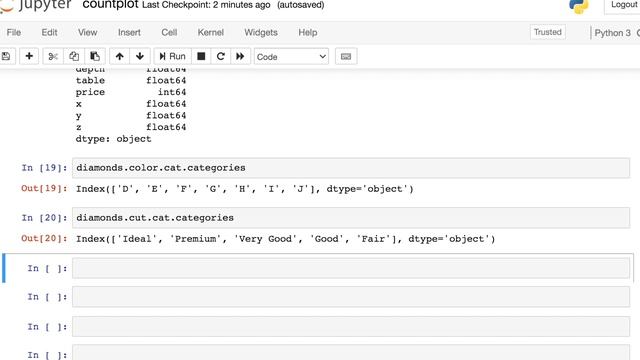The height and width of the screenshot is (360, 640).
Task: Open the View menu
Action: pos(87,32)
